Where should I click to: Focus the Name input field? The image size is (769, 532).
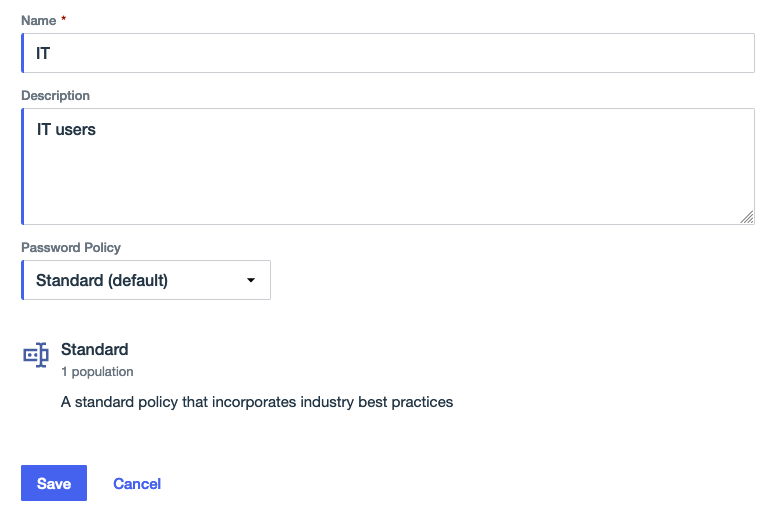(388, 53)
